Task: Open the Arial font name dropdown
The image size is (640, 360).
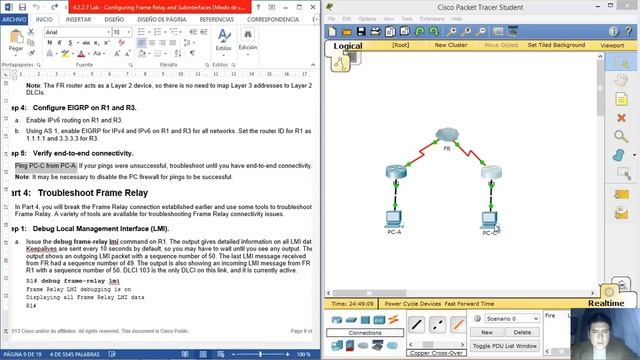Action: pos(108,32)
